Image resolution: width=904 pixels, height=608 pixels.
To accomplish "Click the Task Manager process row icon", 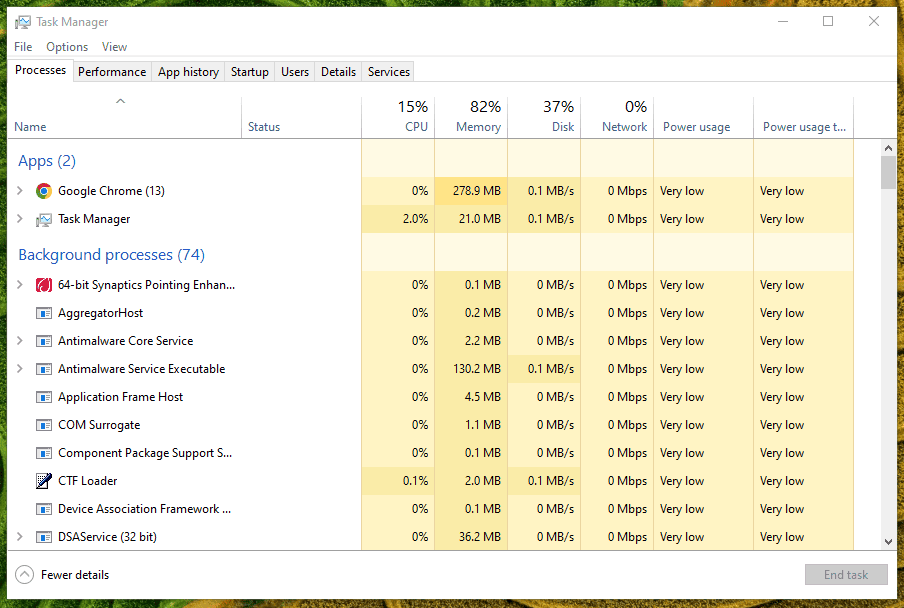I will [44, 219].
